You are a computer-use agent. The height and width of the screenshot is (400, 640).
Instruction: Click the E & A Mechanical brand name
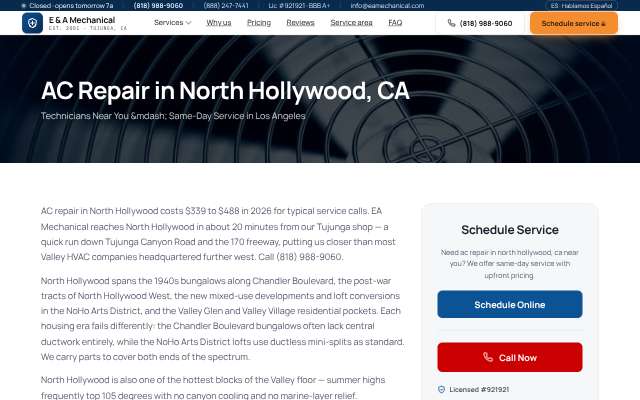[x=82, y=20]
